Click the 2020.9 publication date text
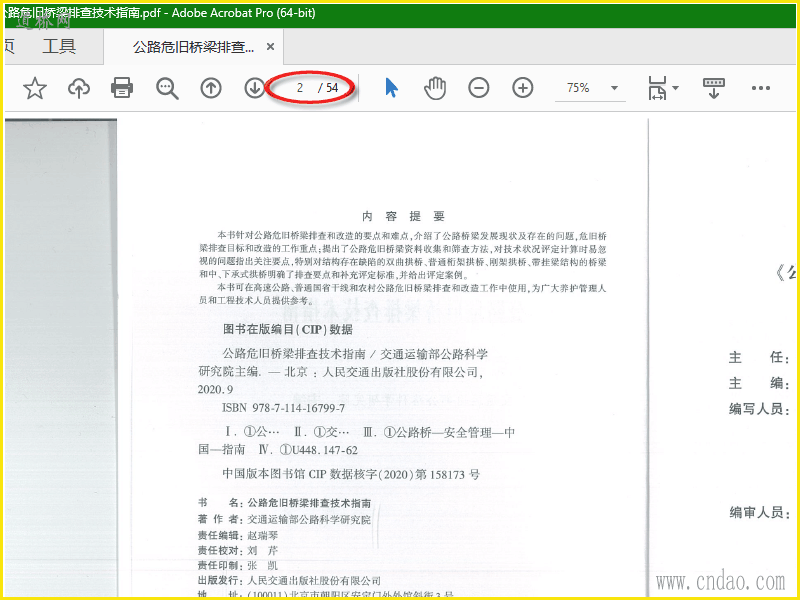 215,390
